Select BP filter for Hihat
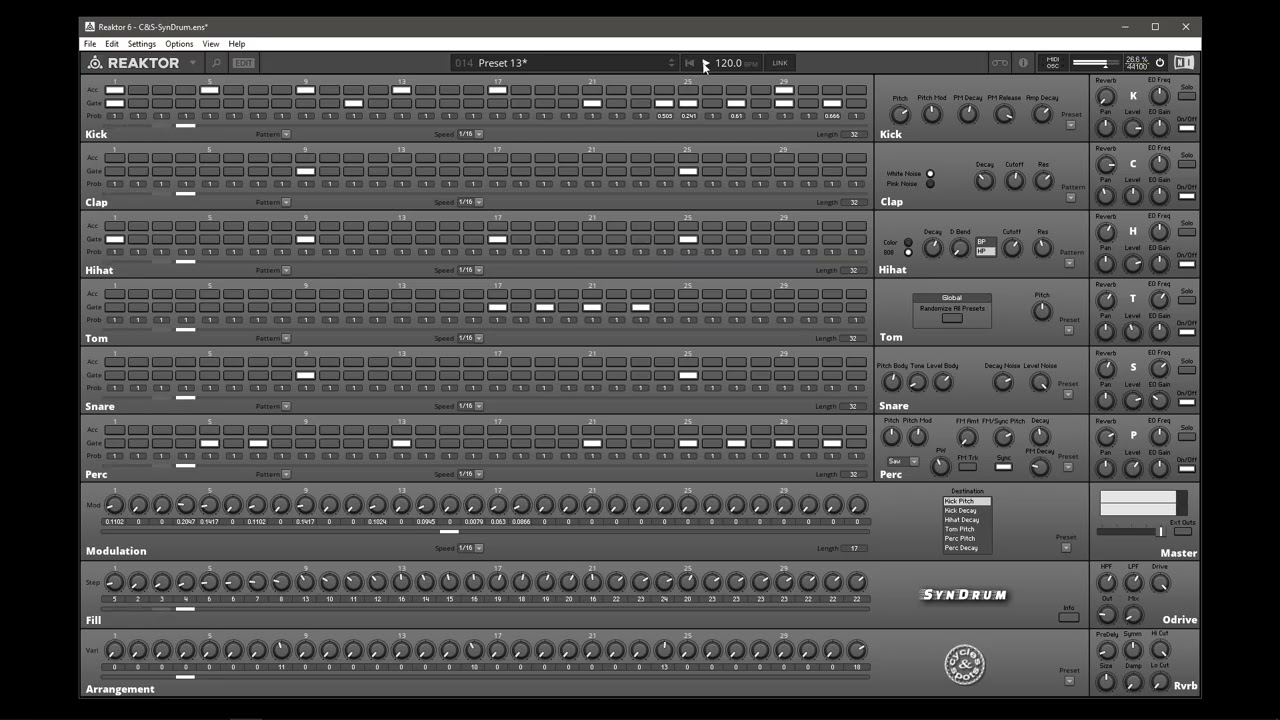This screenshot has height=720, width=1280. [985, 242]
